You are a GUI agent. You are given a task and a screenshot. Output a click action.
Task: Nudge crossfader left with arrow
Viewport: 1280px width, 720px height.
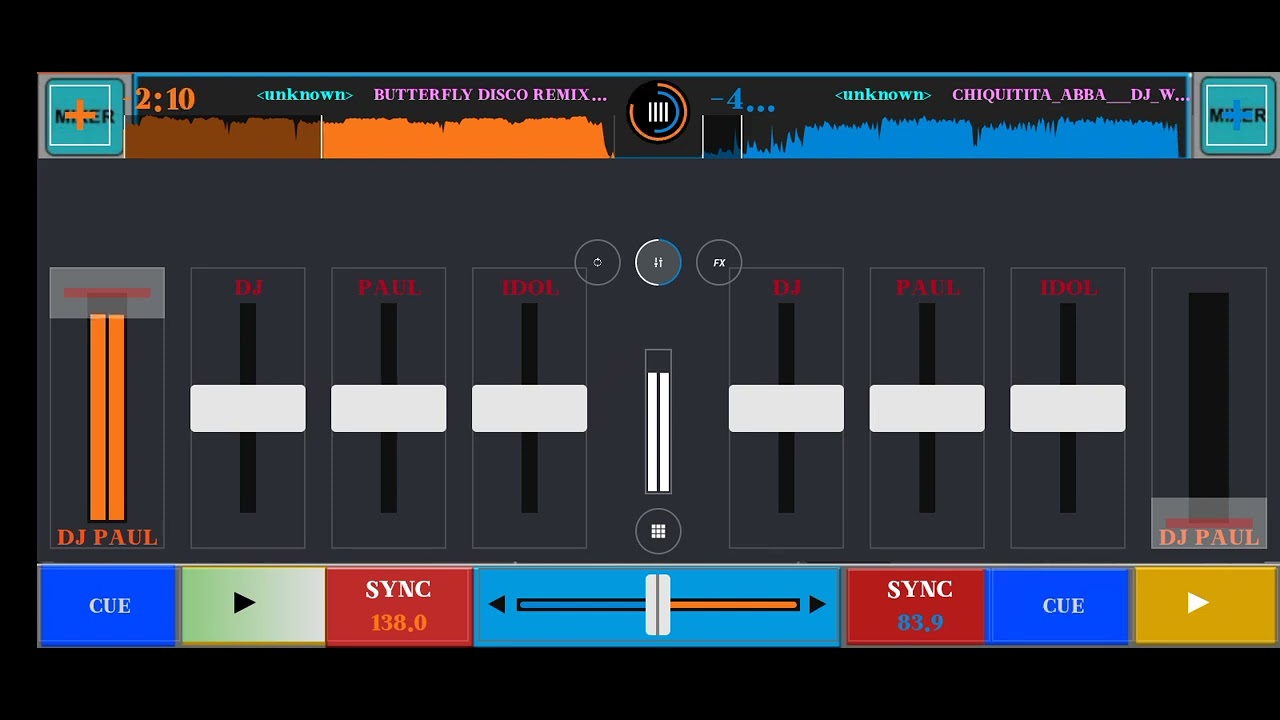click(497, 604)
